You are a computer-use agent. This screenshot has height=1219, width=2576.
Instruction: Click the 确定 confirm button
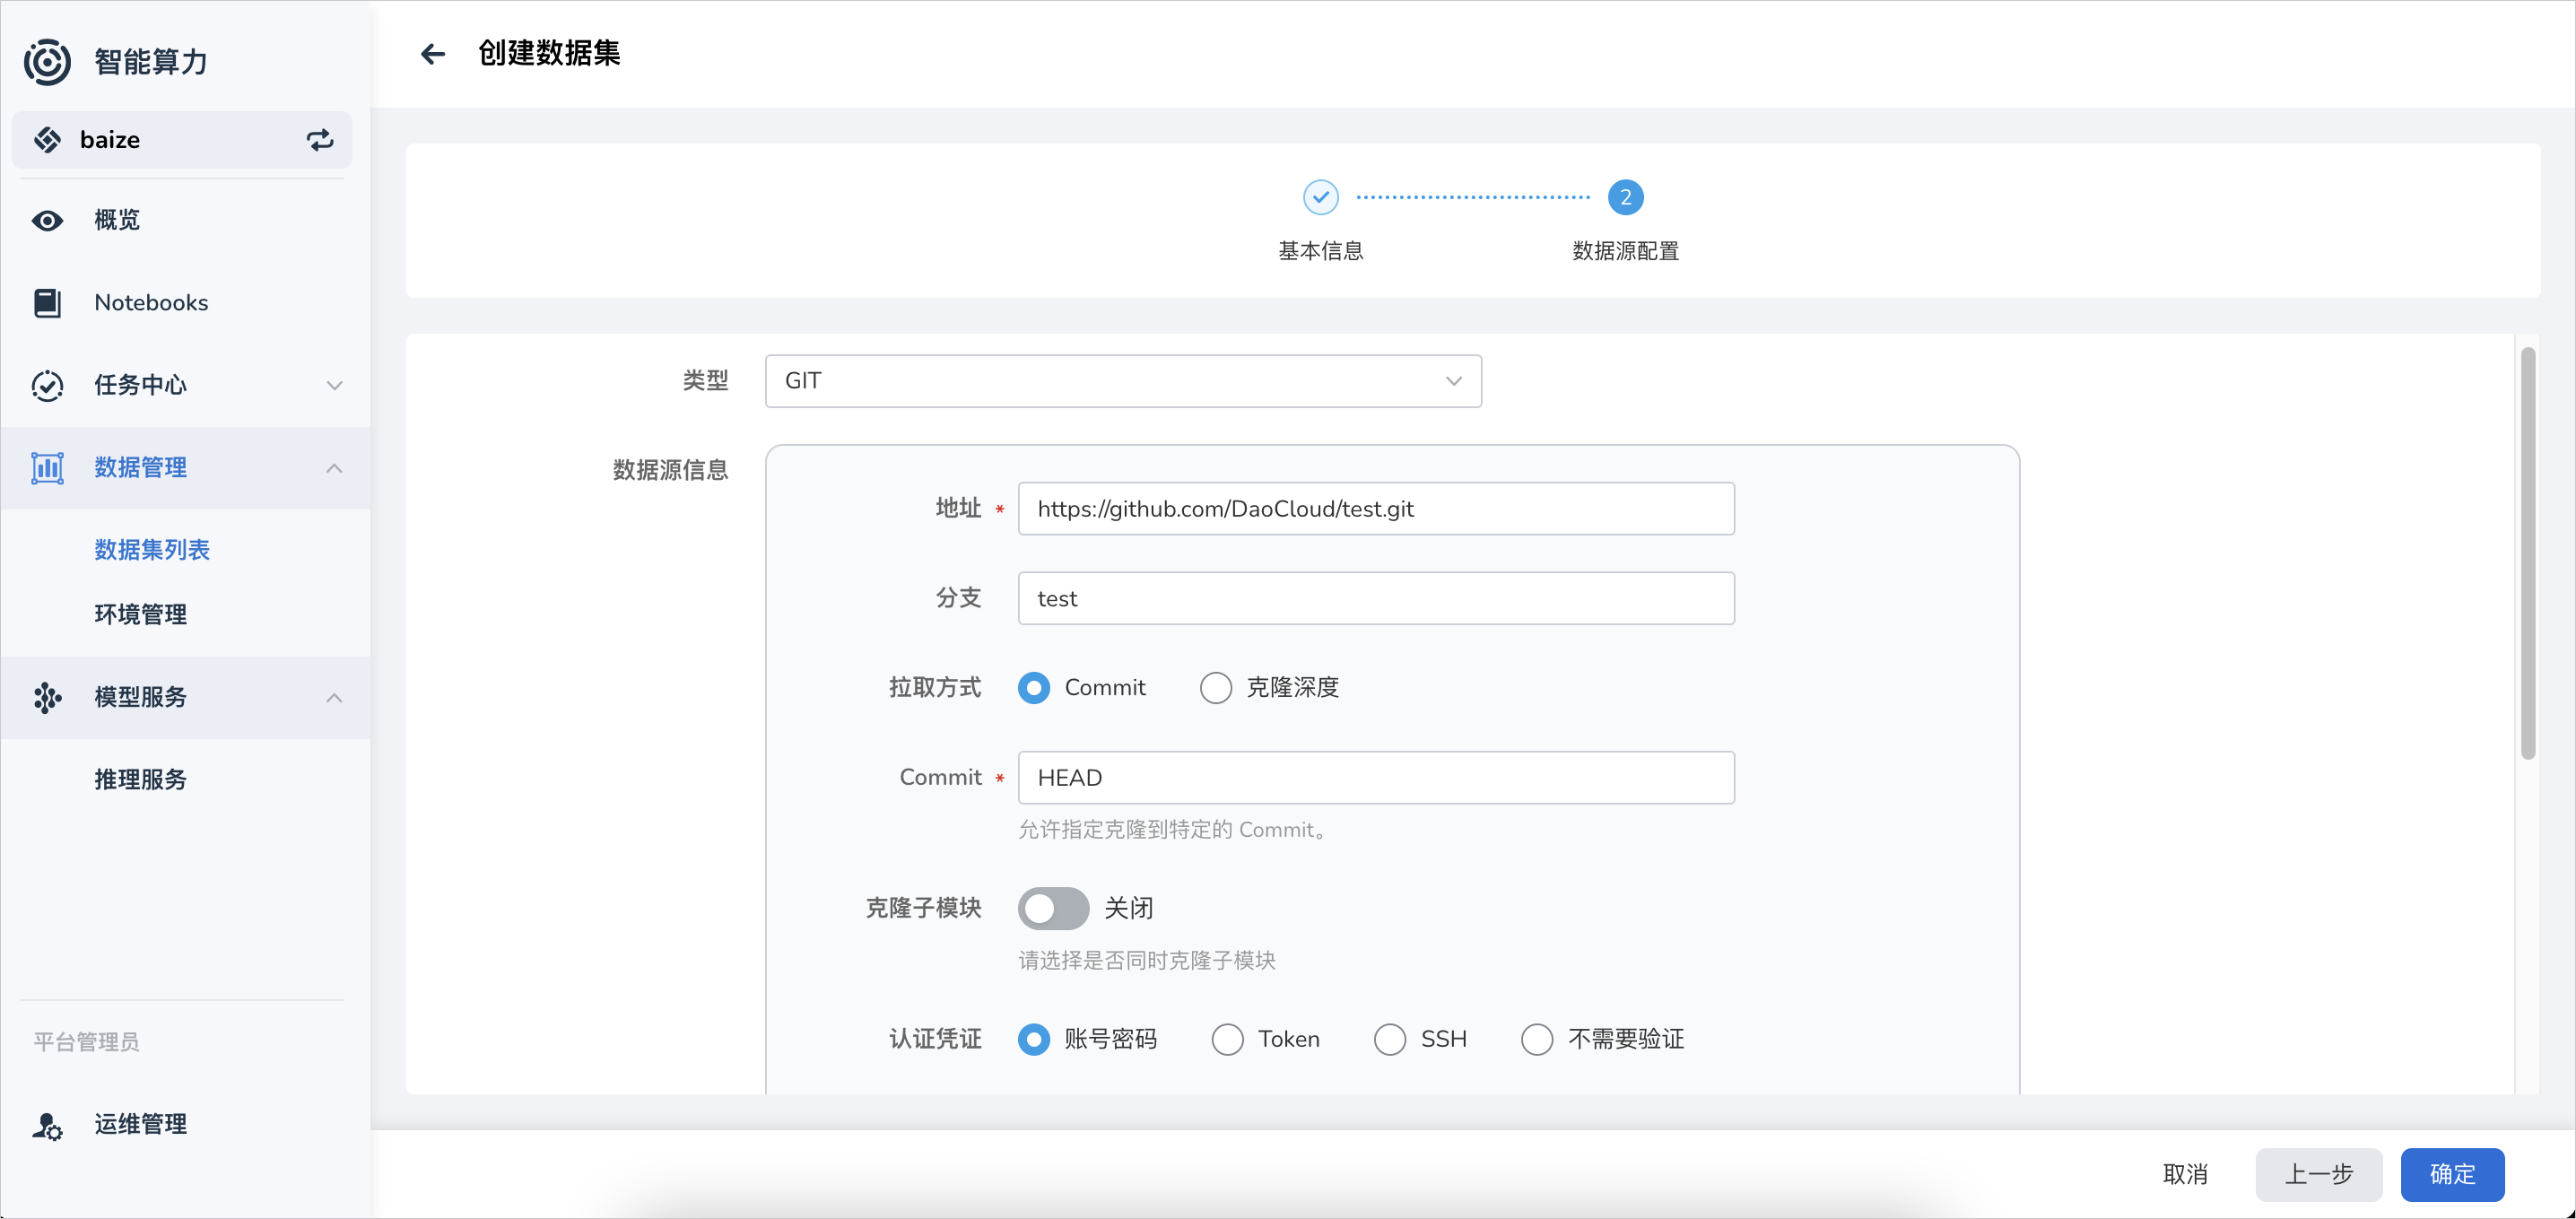click(x=2459, y=1175)
